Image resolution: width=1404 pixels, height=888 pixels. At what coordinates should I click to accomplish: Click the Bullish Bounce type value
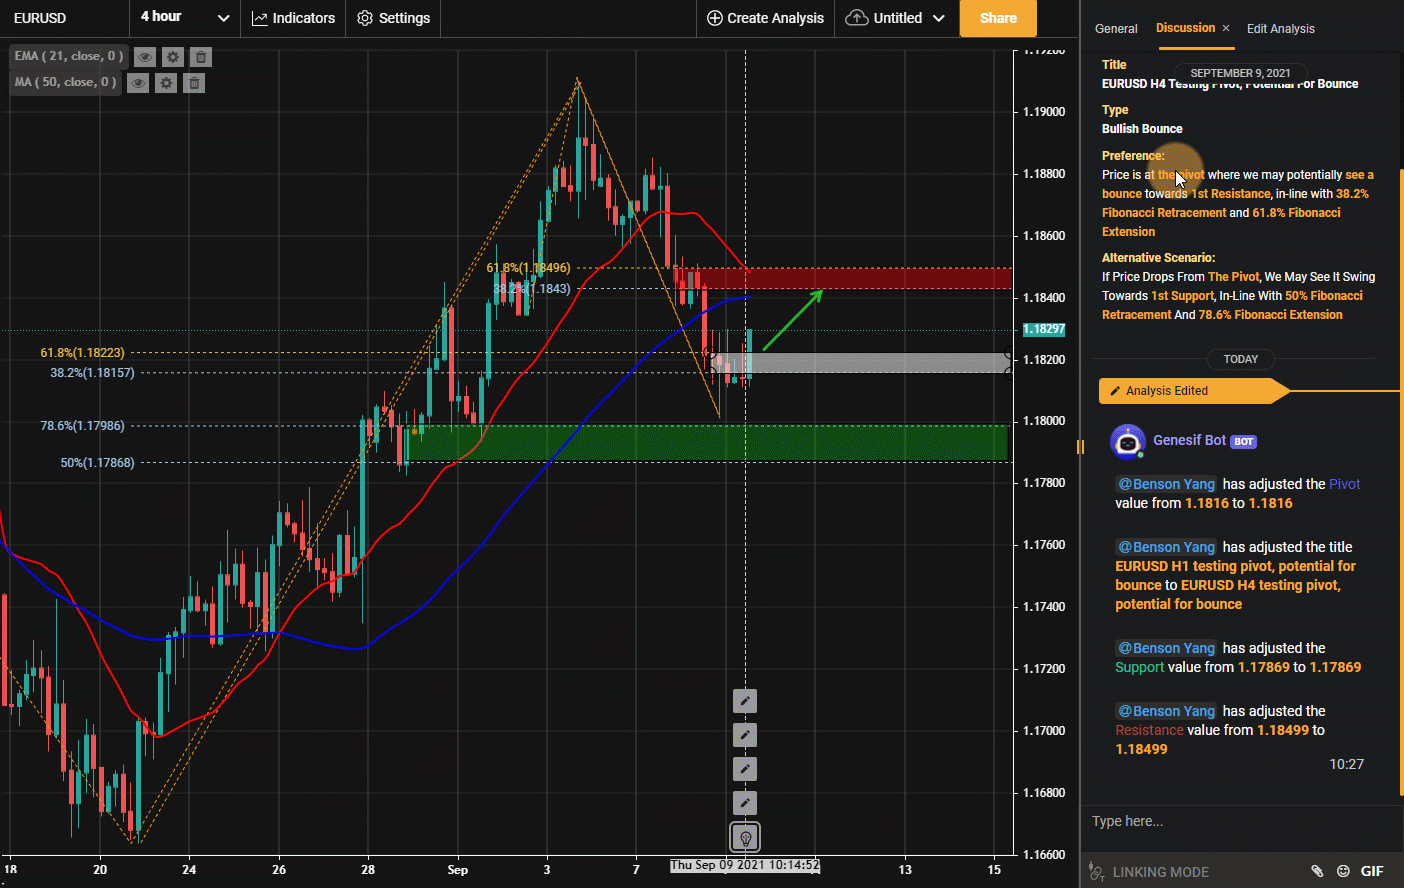(1142, 129)
